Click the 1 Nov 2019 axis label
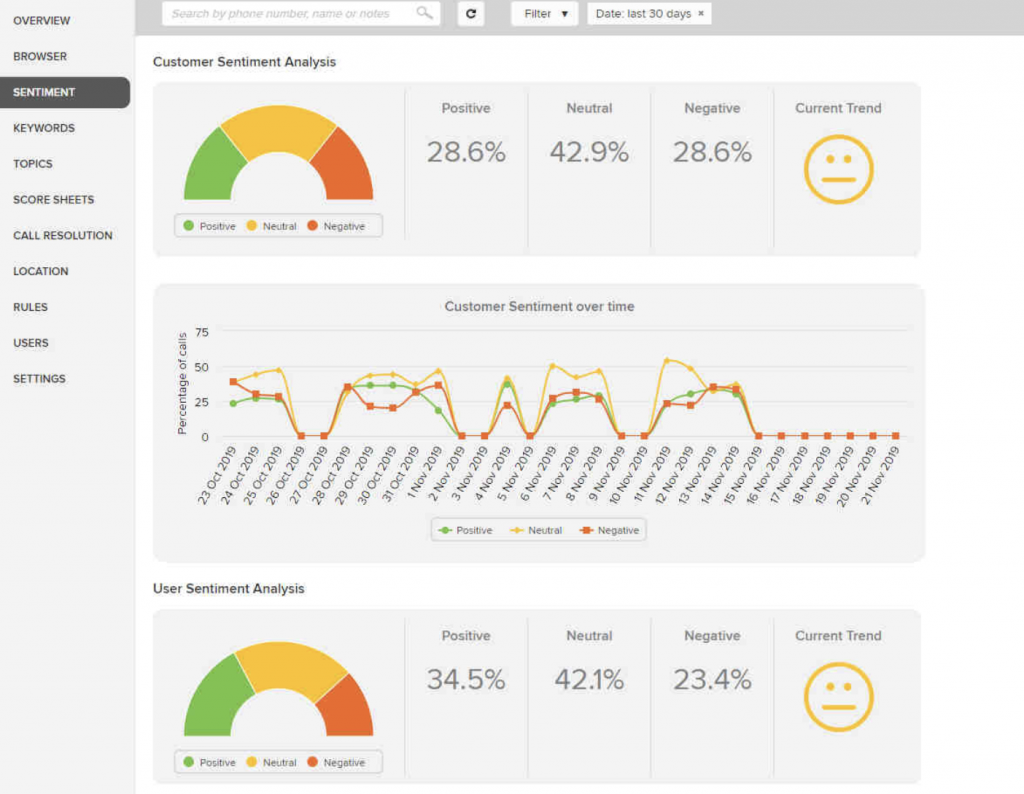Viewport: 1024px width, 794px height. (x=424, y=473)
